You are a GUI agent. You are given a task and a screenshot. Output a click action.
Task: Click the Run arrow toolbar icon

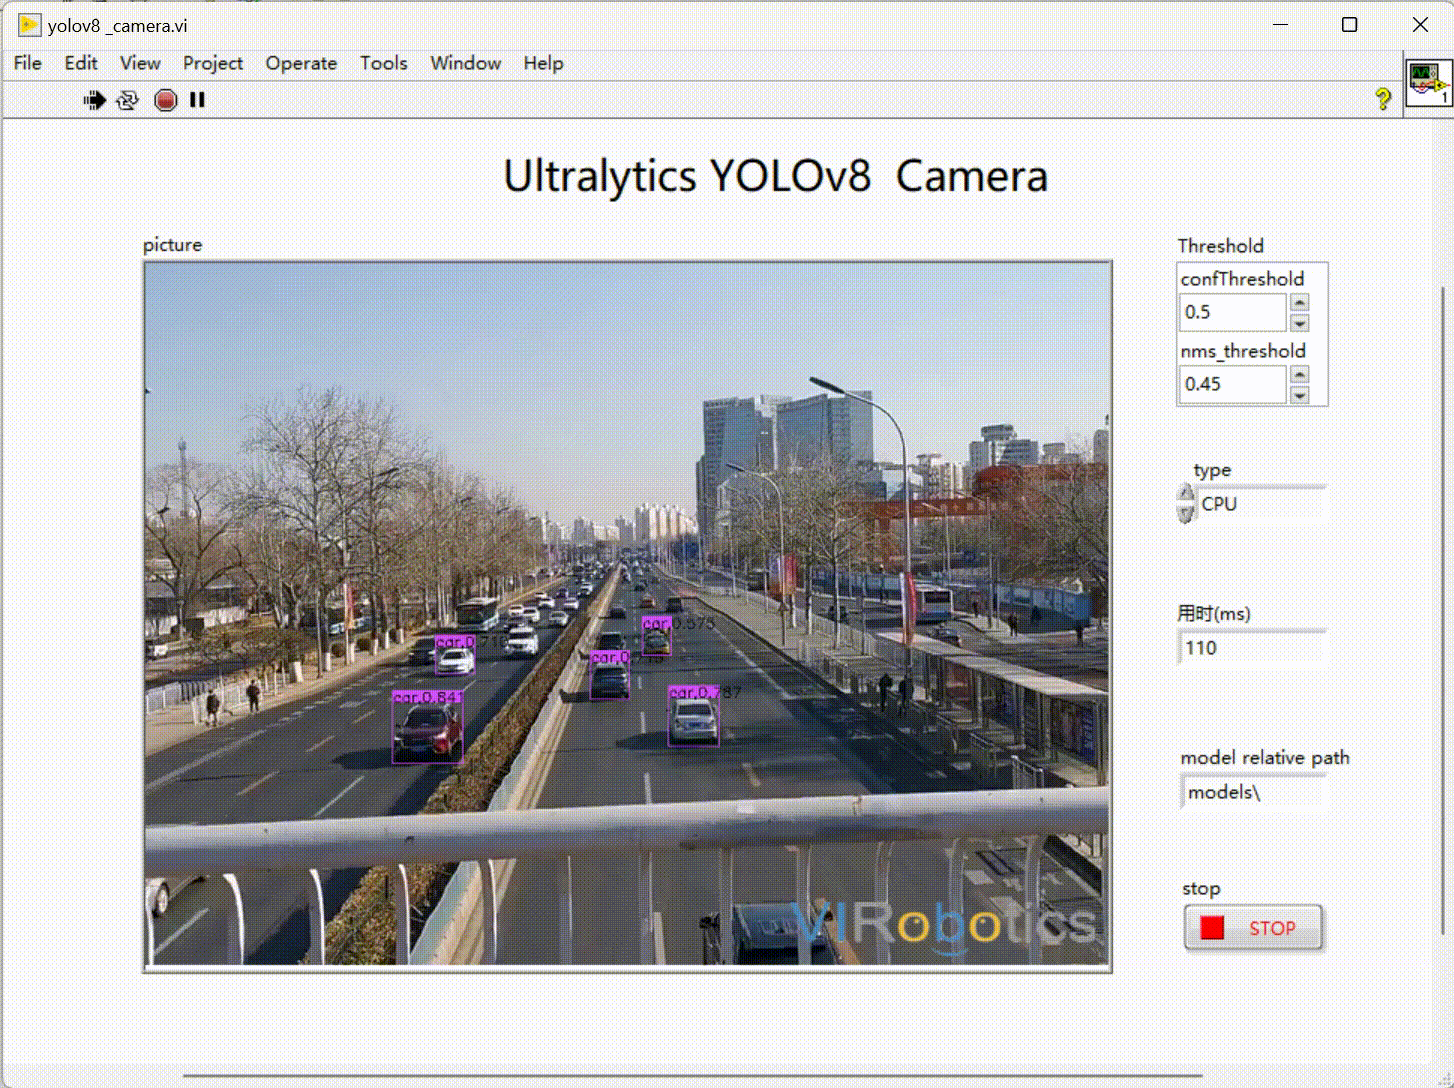(94, 100)
